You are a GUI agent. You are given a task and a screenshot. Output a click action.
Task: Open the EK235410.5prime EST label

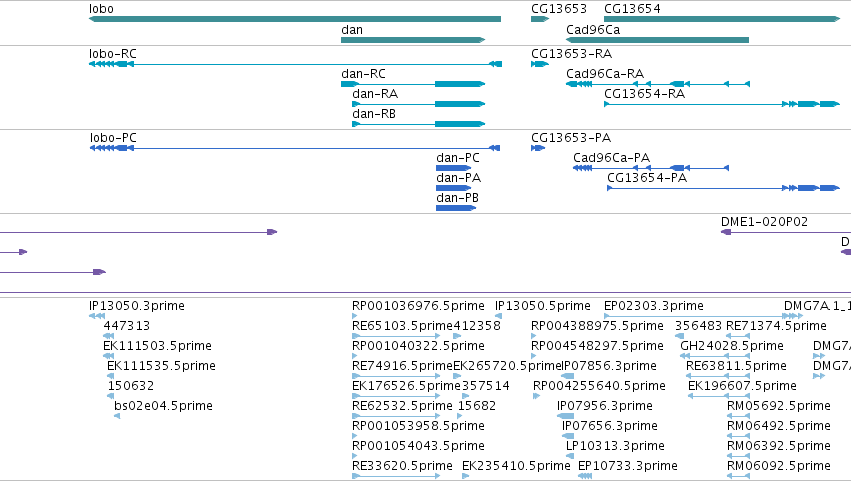(x=516, y=467)
